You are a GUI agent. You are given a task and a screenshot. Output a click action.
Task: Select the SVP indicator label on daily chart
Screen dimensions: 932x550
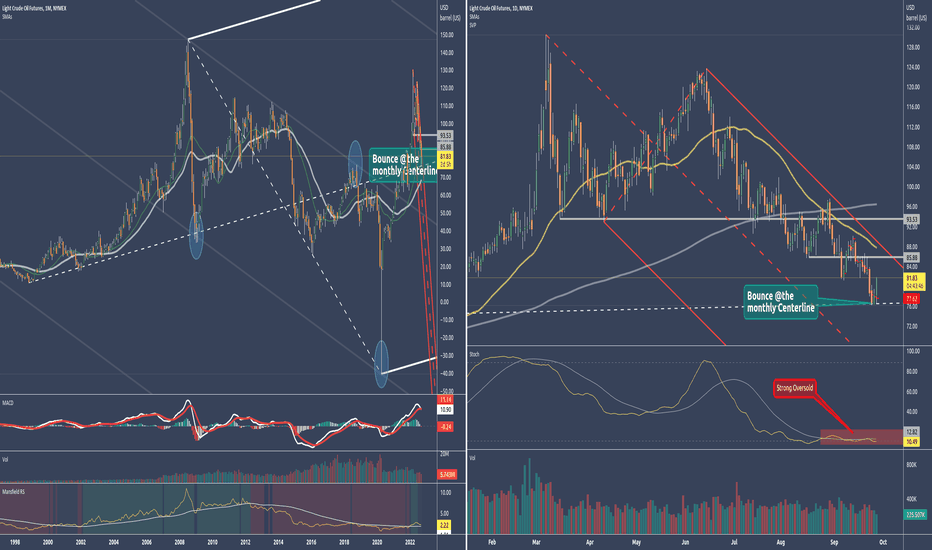tap(473, 25)
